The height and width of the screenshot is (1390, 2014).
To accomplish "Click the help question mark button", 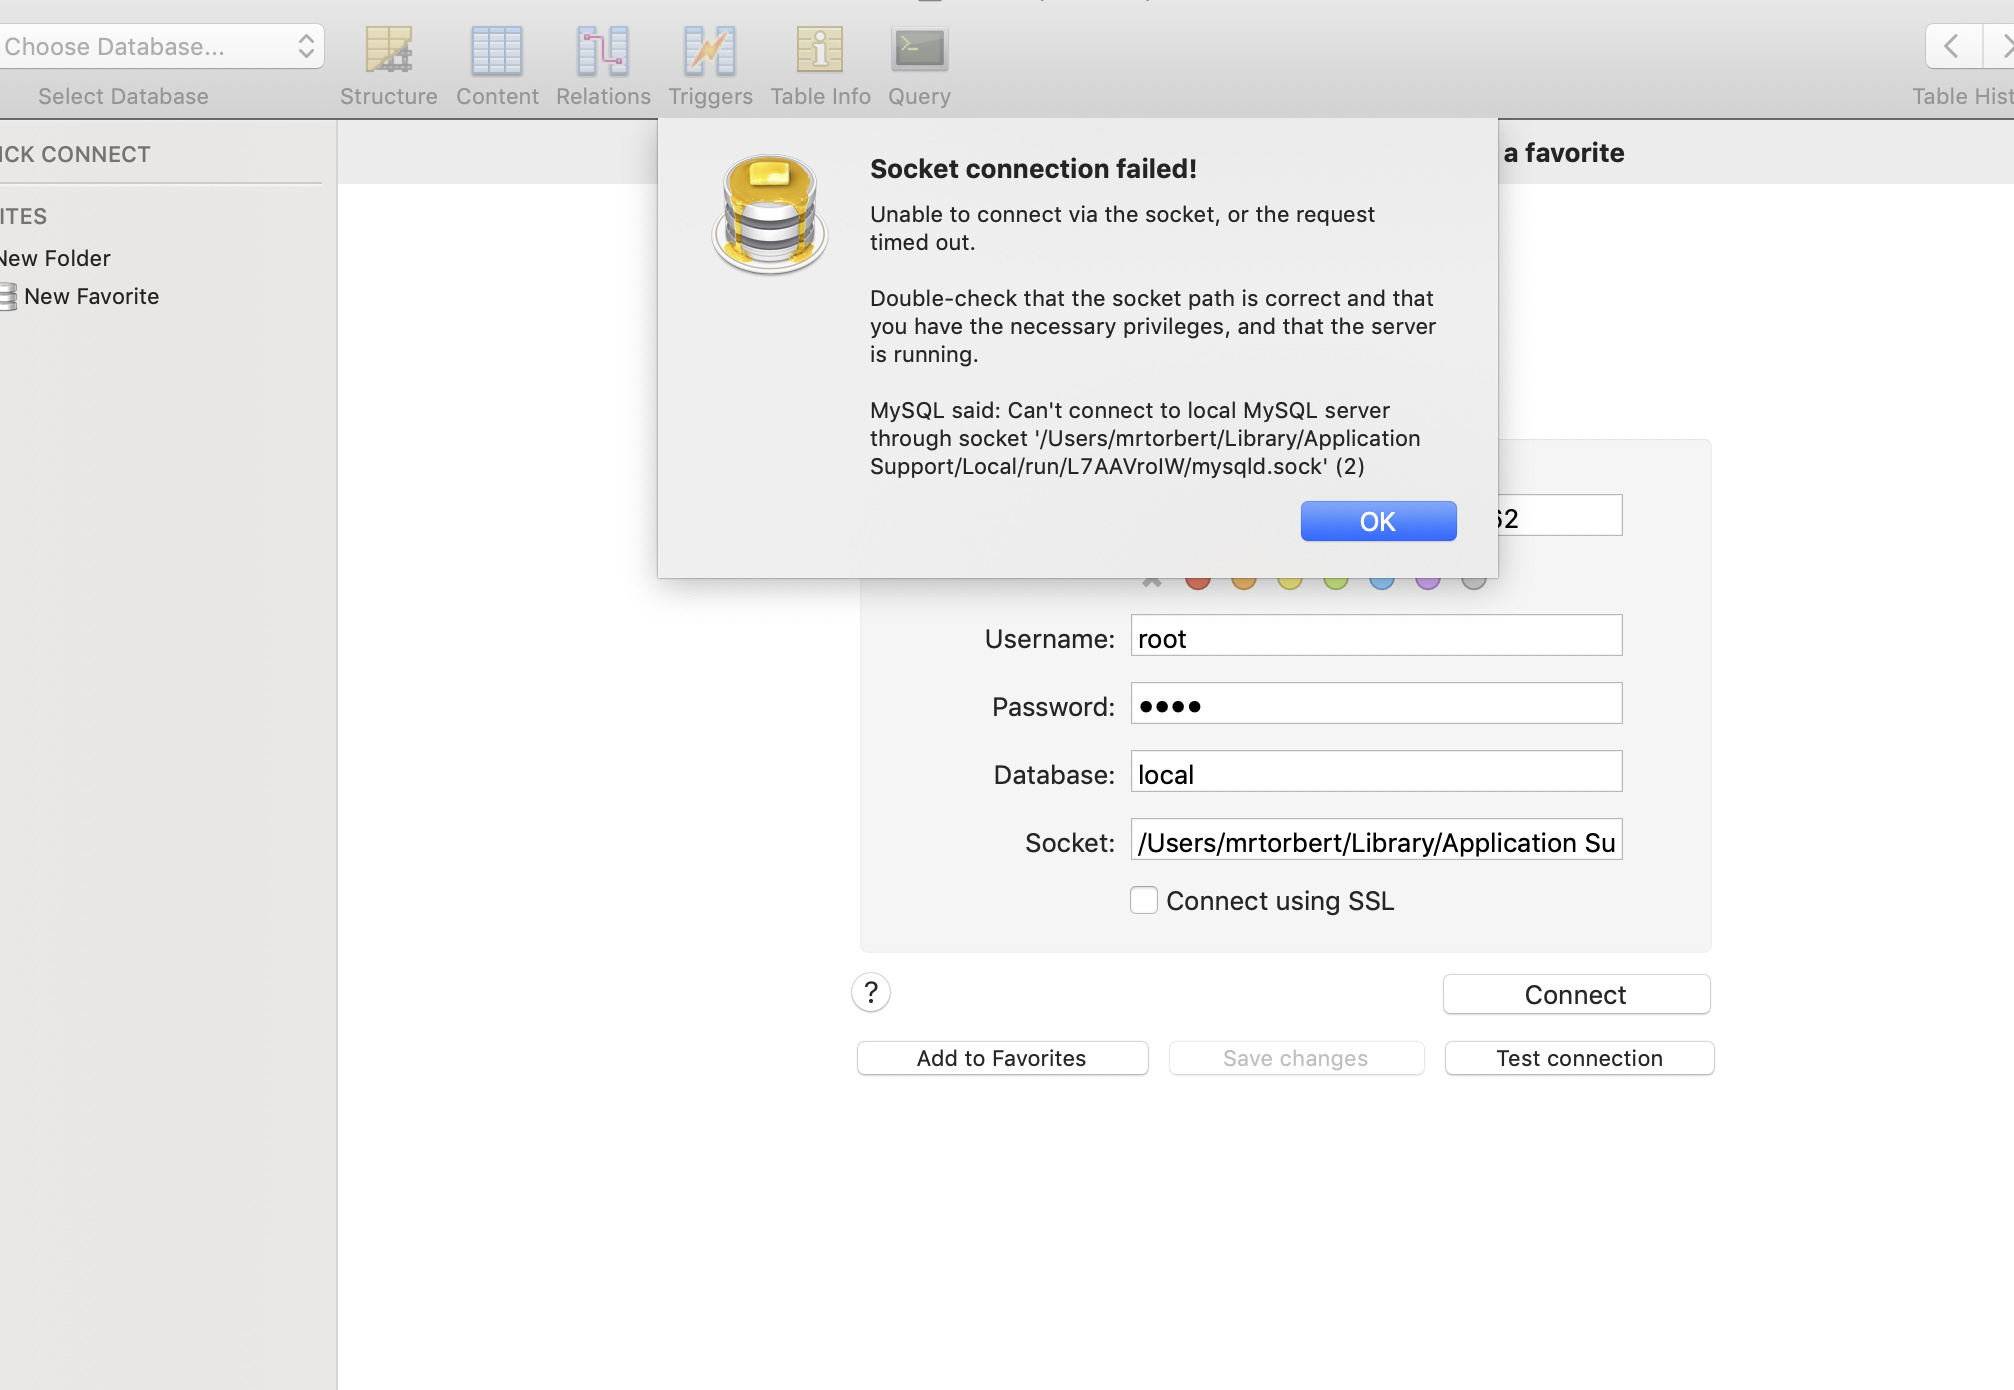I will click(x=871, y=993).
